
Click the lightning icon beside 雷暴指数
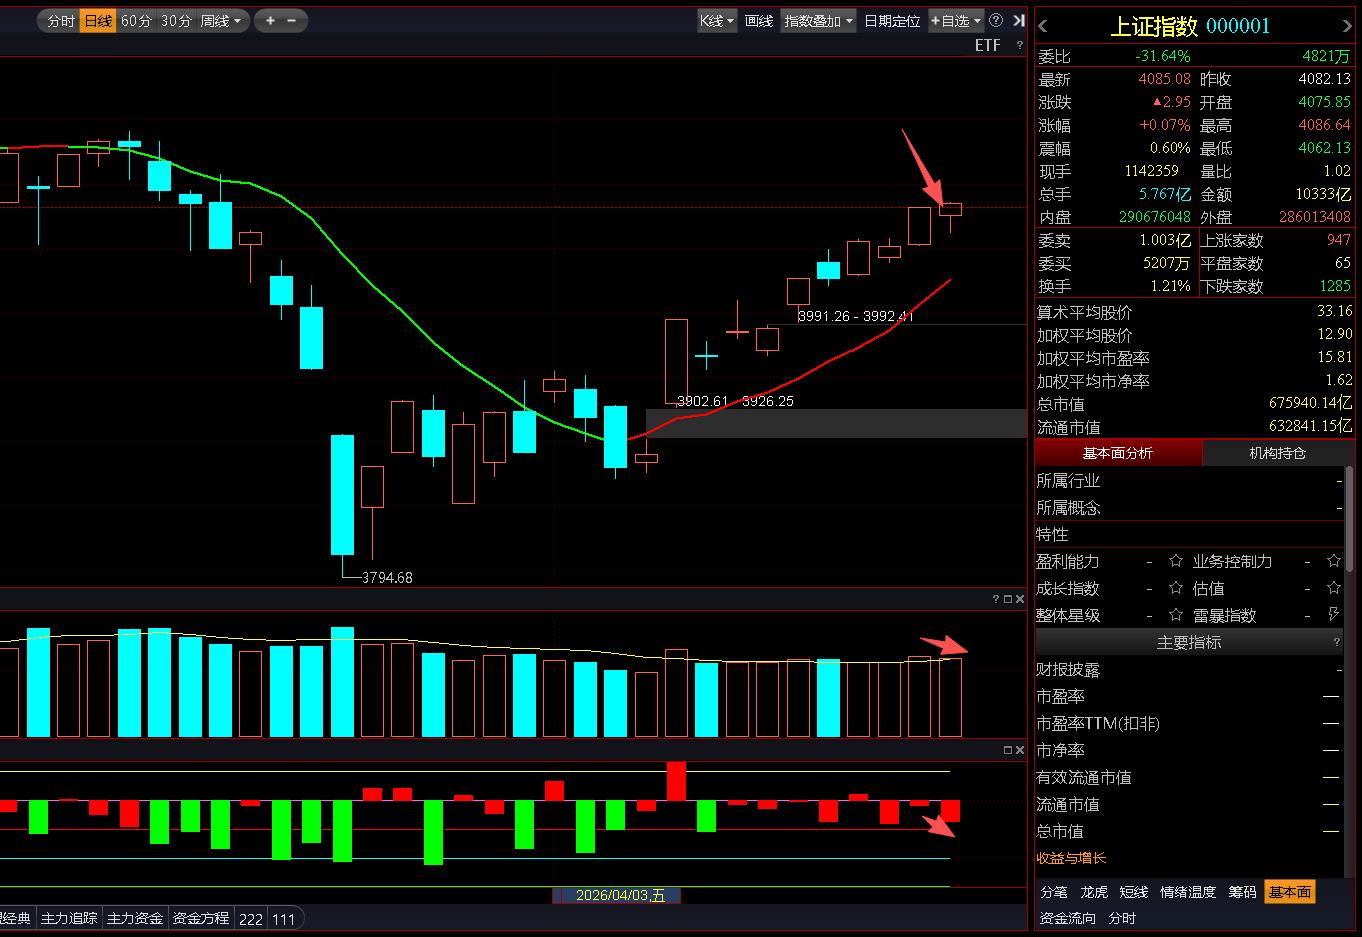(x=1333, y=615)
